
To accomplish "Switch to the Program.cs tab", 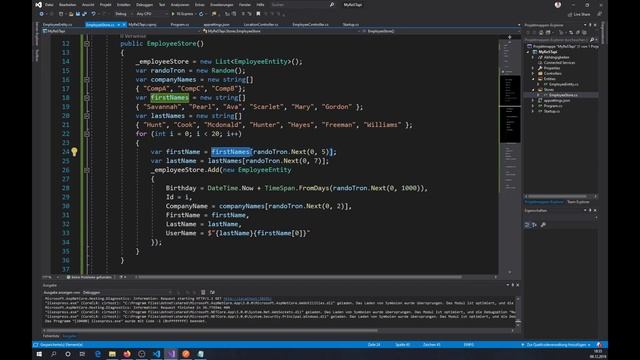I will [180, 24].
